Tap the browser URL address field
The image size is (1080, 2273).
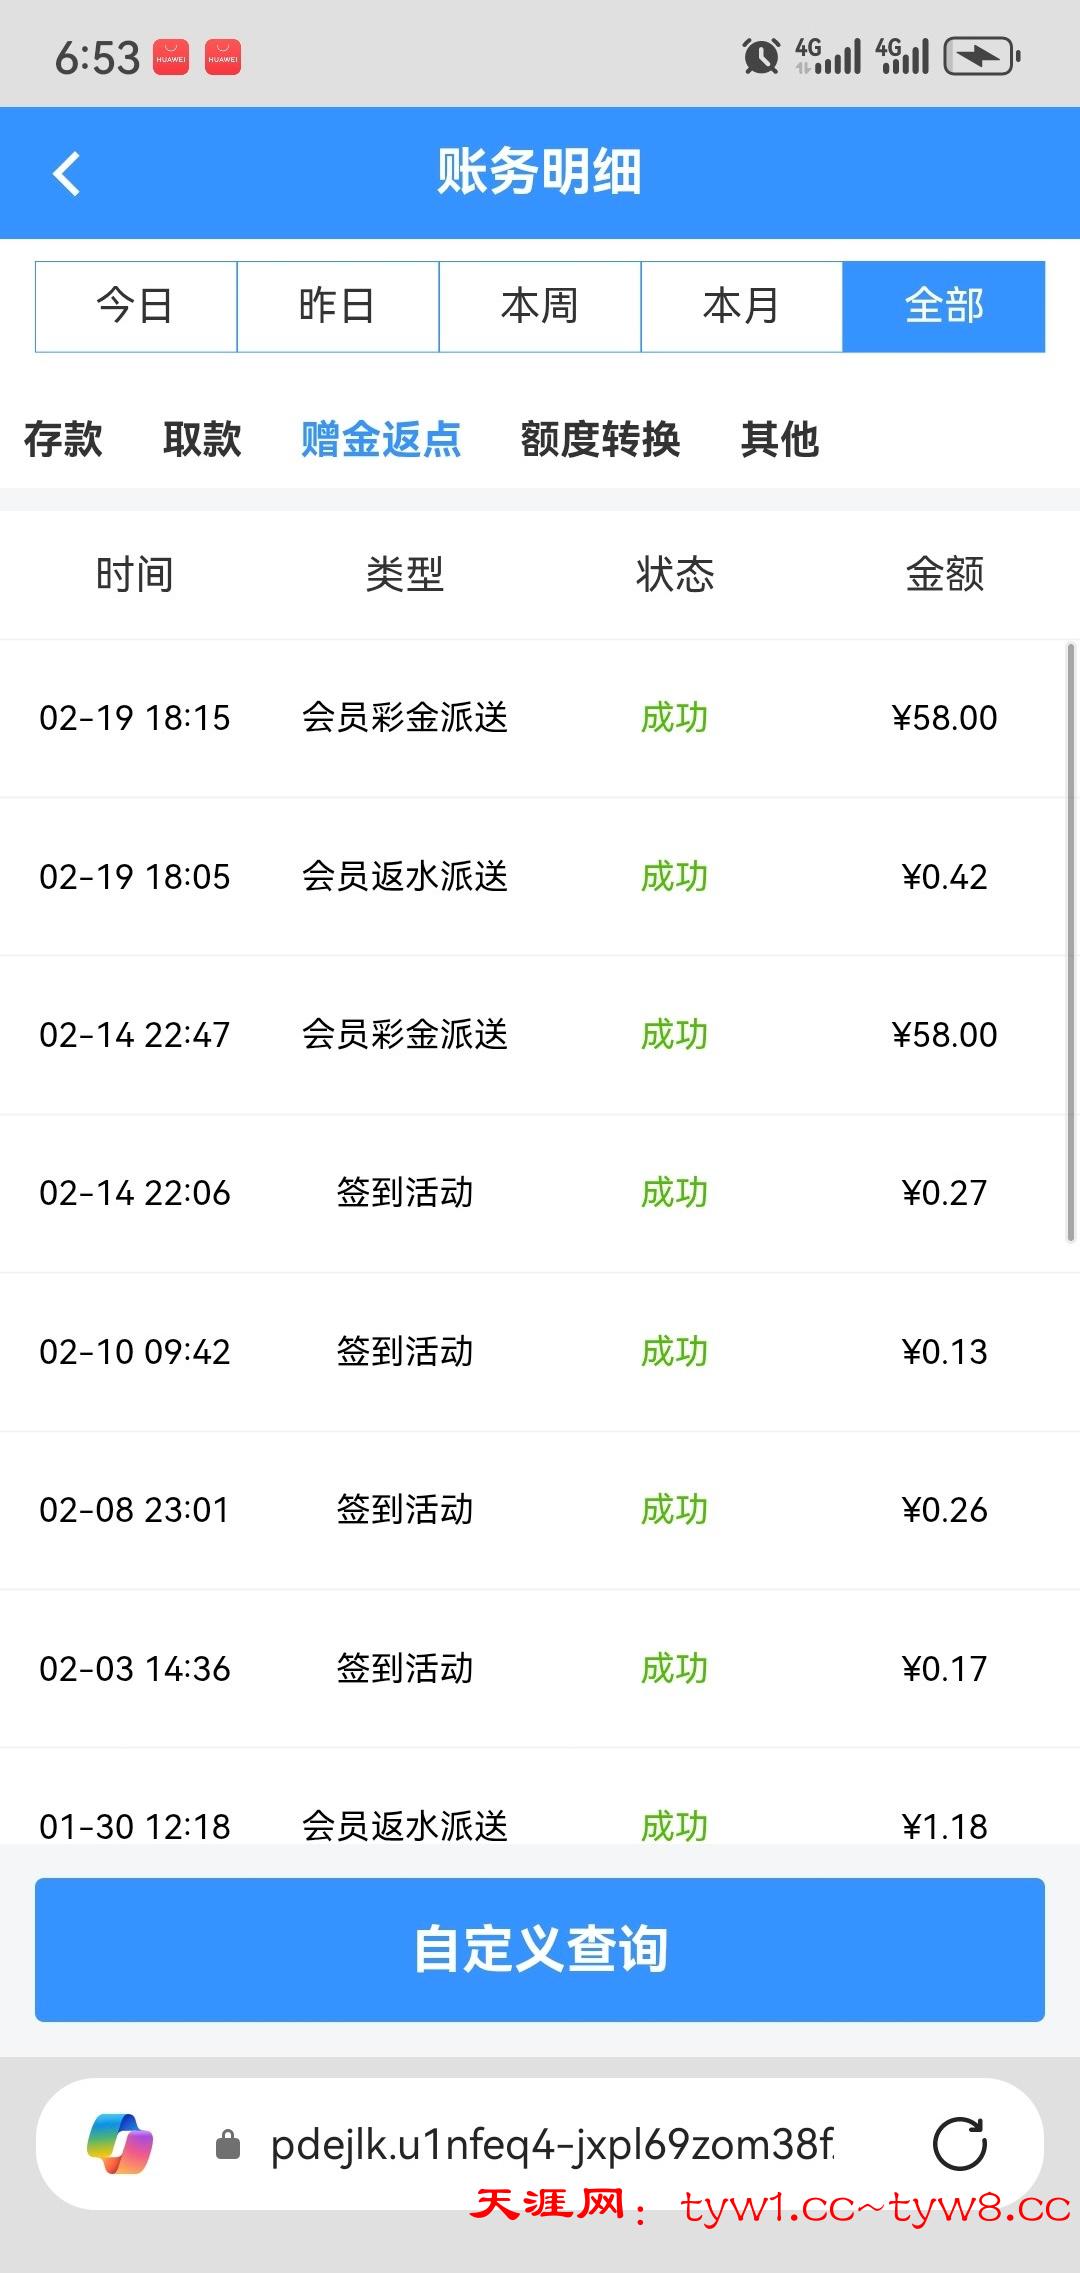[551, 2144]
